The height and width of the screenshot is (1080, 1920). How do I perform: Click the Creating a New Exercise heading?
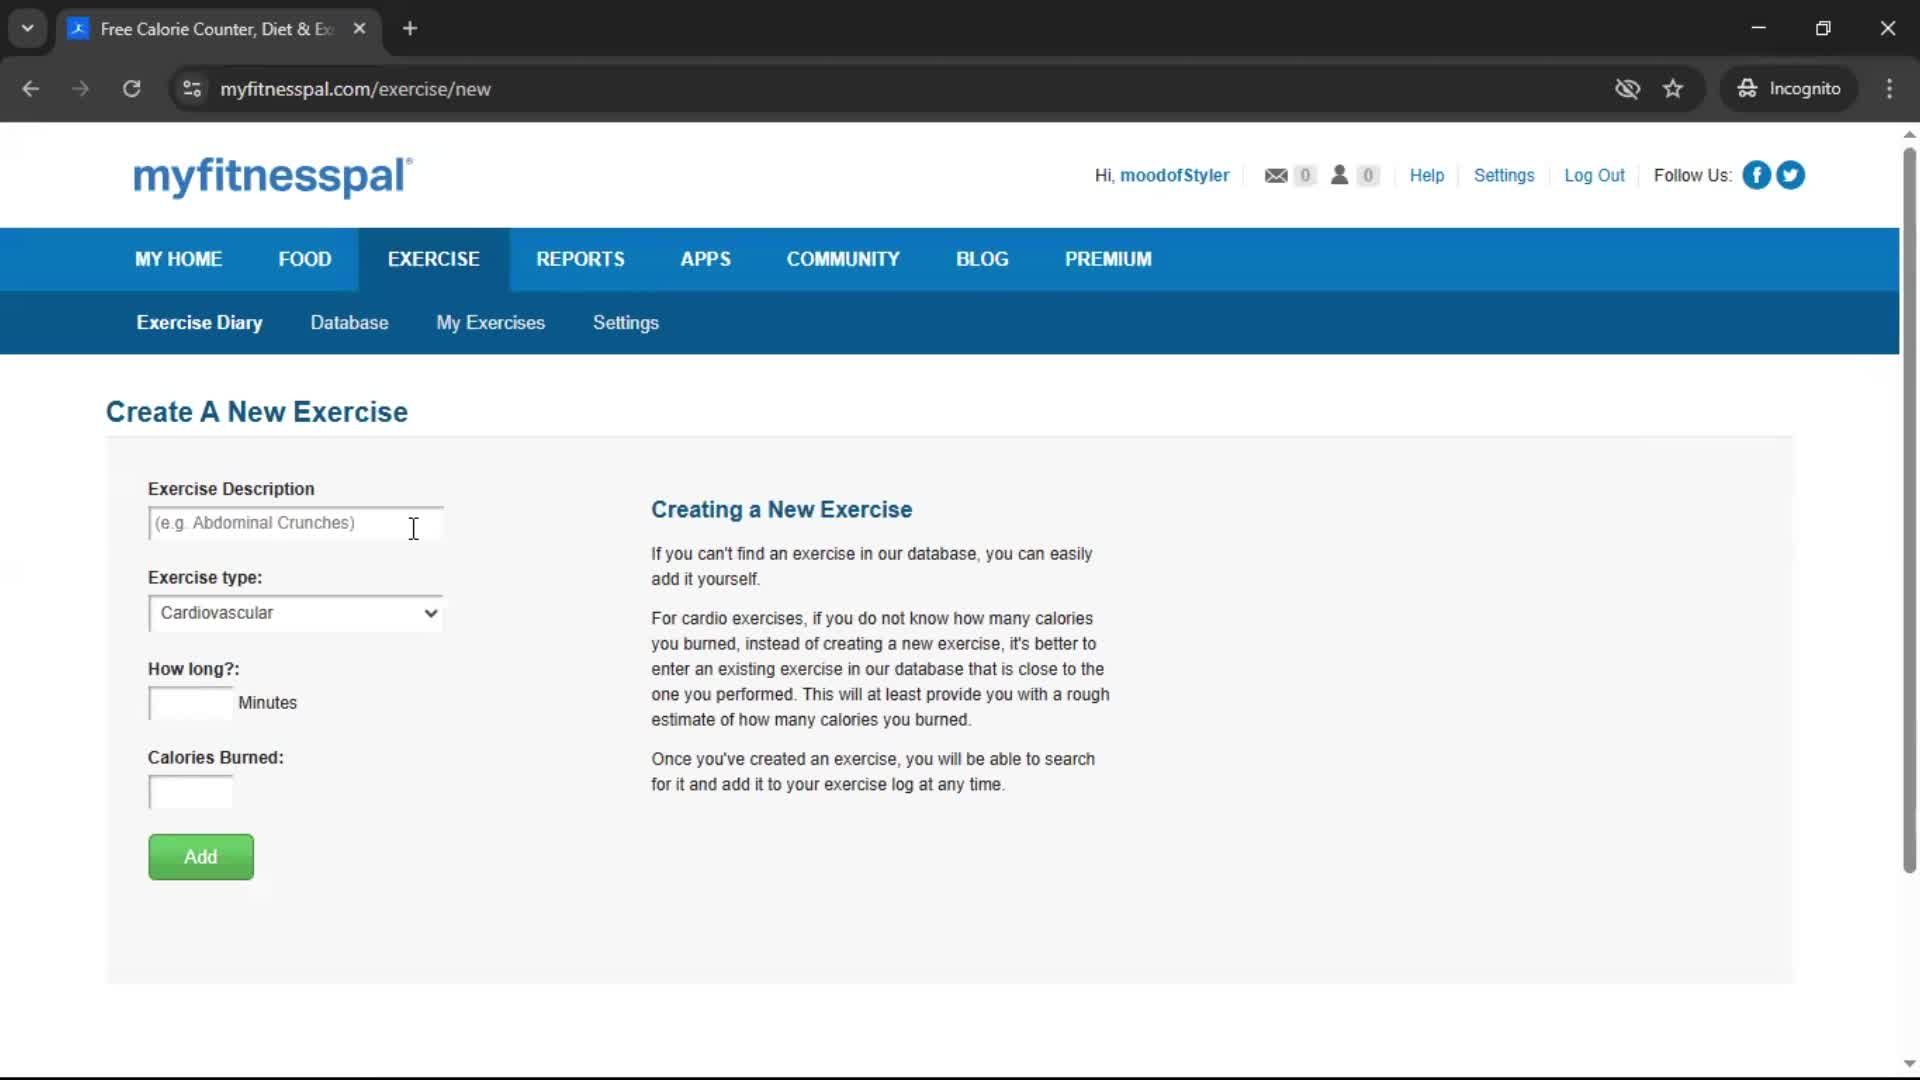(781, 510)
